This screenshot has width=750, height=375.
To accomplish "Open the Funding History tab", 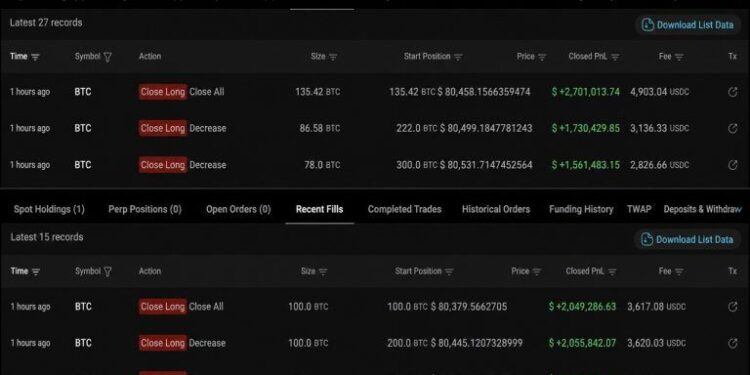I will click(581, 210).
